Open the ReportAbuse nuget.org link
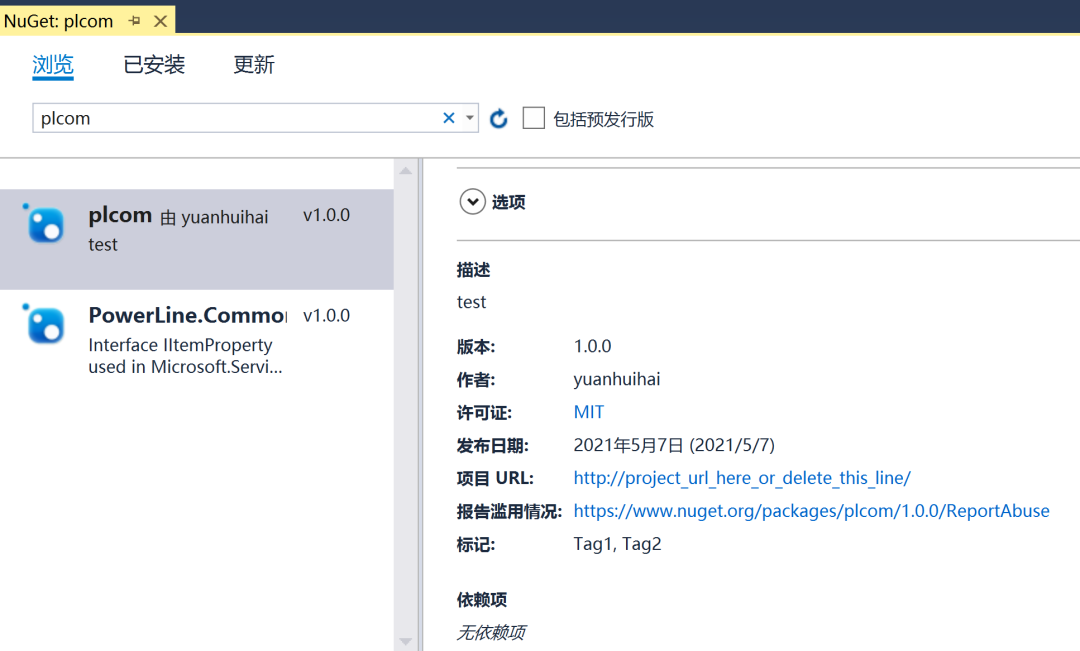The height and width of the screenshot is (651, 1080). [x=811, y=511]
